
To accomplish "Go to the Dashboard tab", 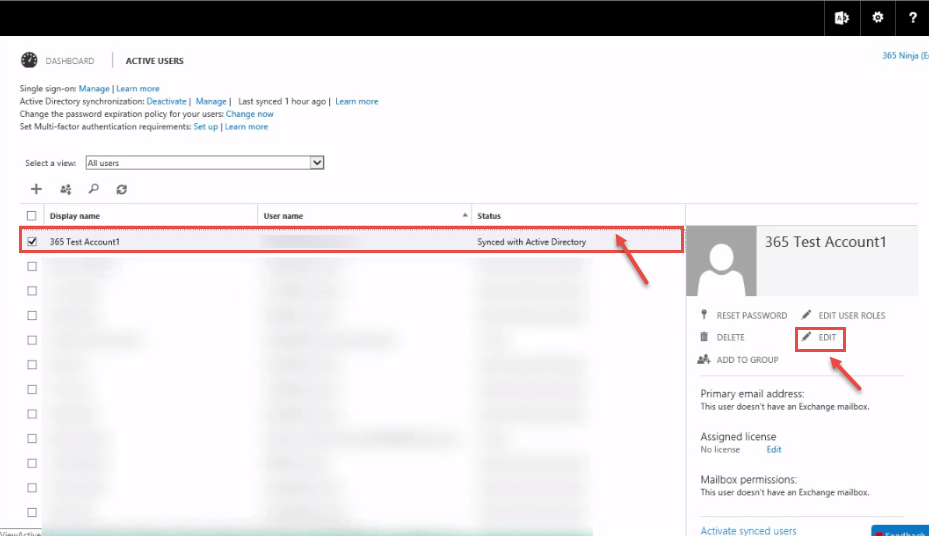I will pyautogui.click(x=69, y=60).
